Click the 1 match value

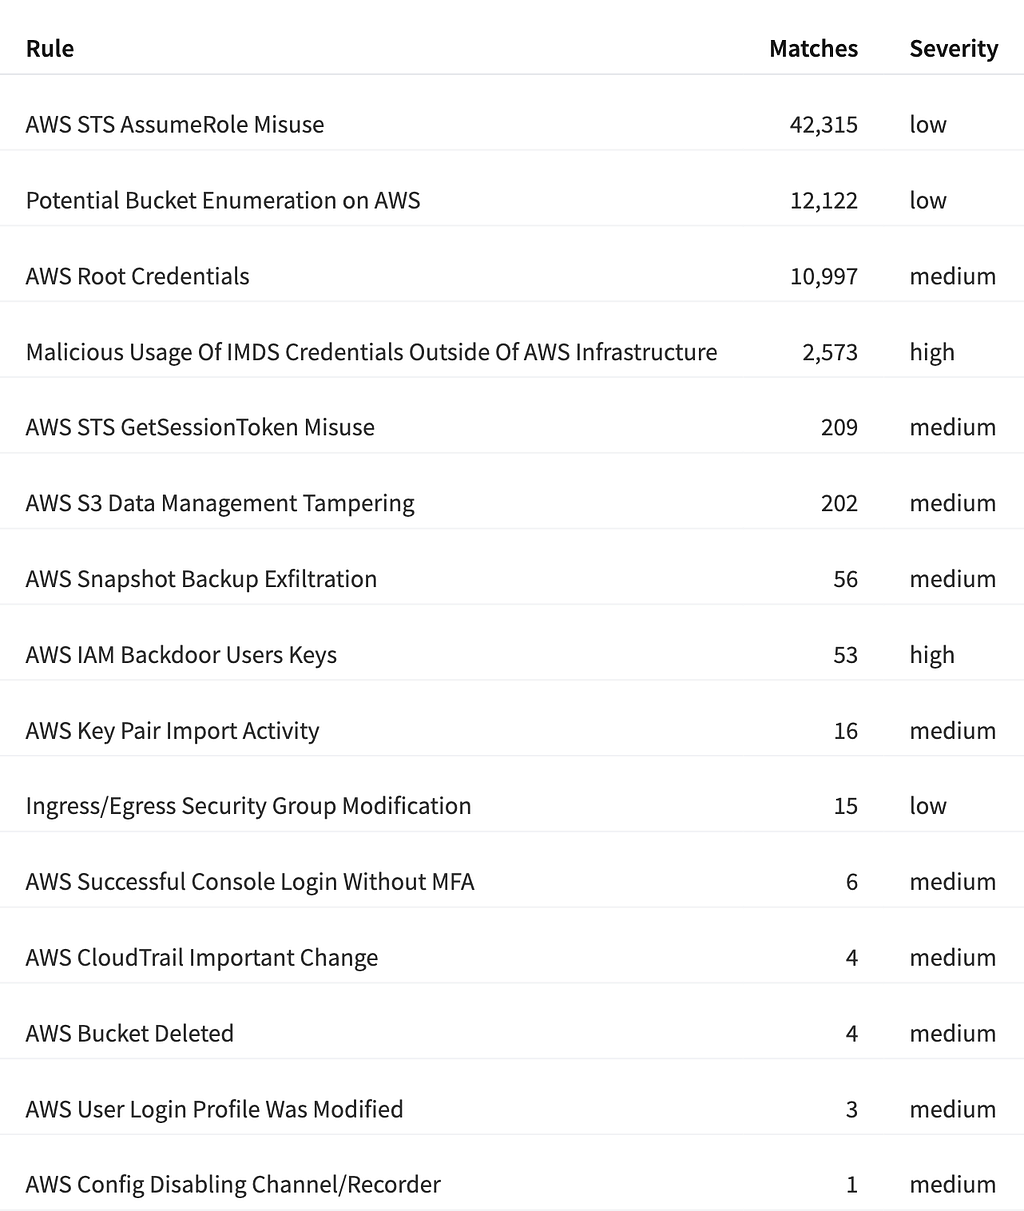852,1185
